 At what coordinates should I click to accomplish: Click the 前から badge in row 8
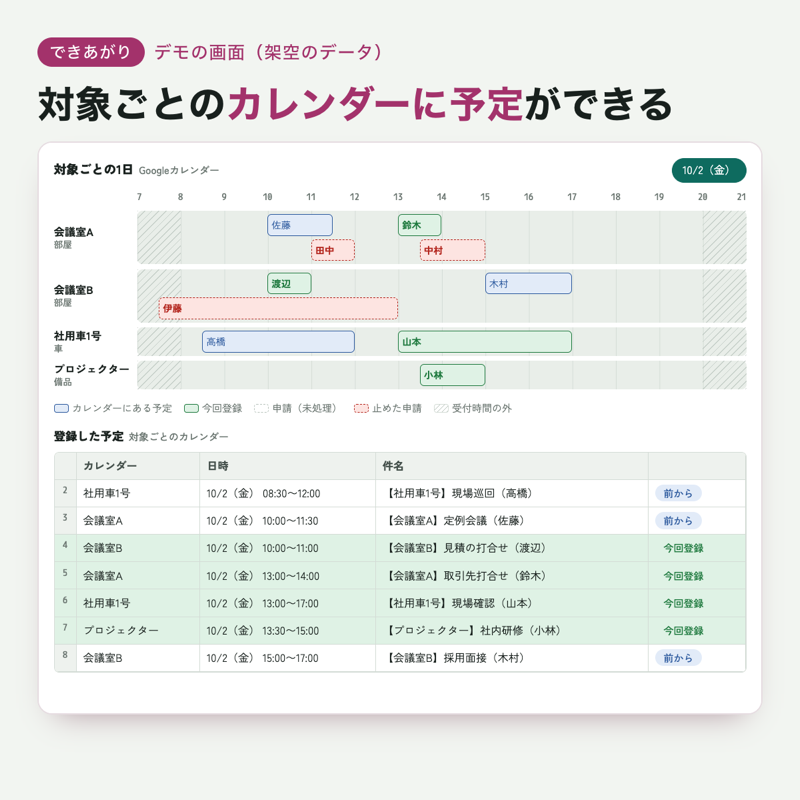coord(678,658)
